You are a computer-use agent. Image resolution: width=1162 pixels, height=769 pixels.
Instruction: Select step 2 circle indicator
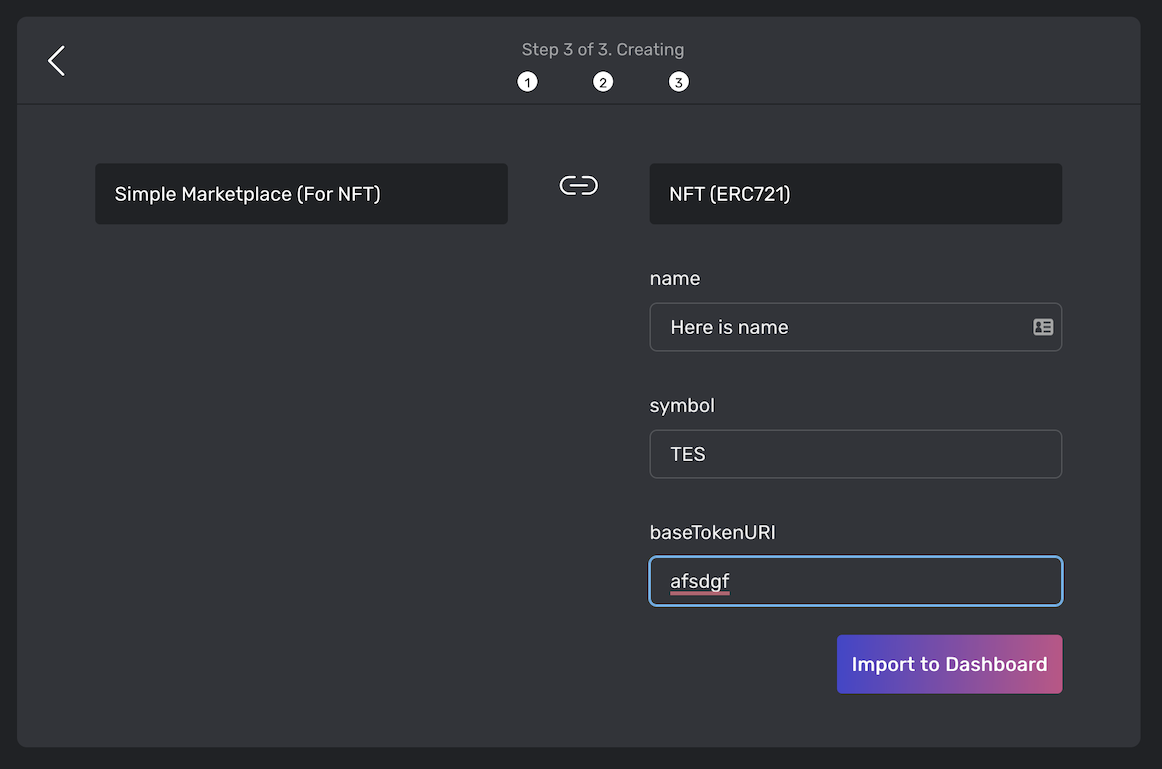tap(603, 82)
